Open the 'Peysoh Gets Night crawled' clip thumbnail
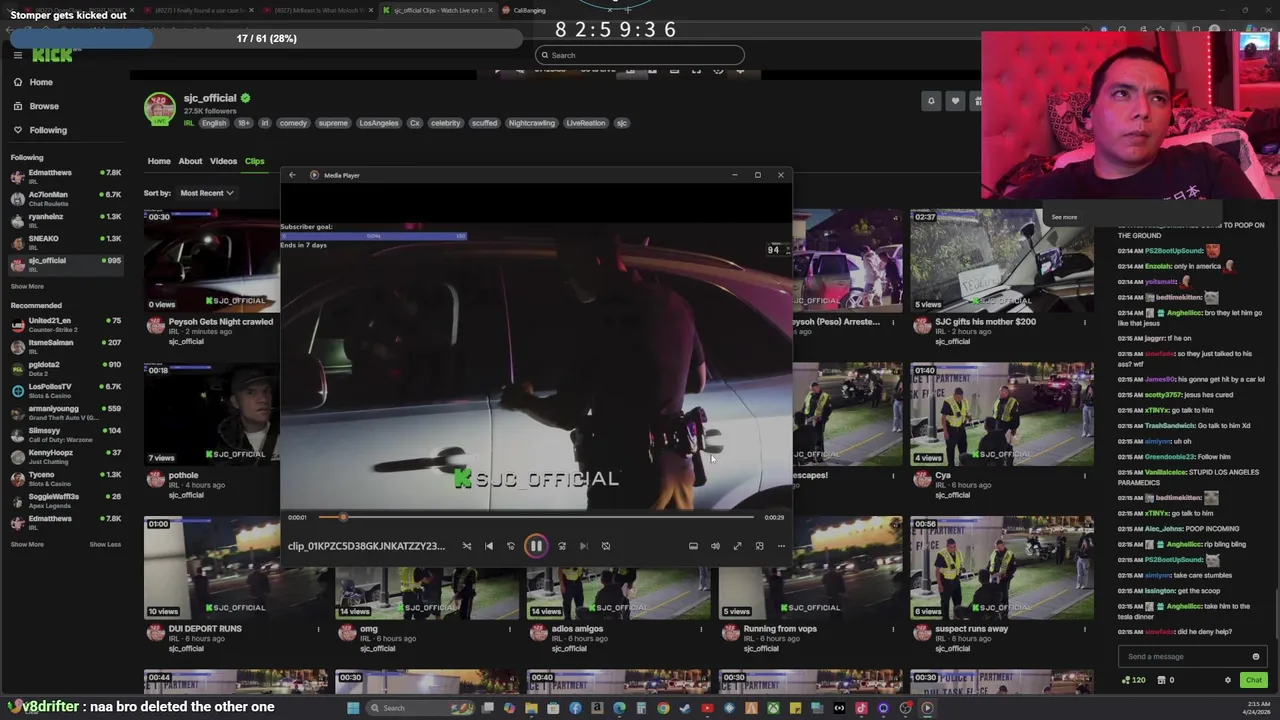This screenshot has width=1280, height=720. pyautogui.click(x=212, y=260)
